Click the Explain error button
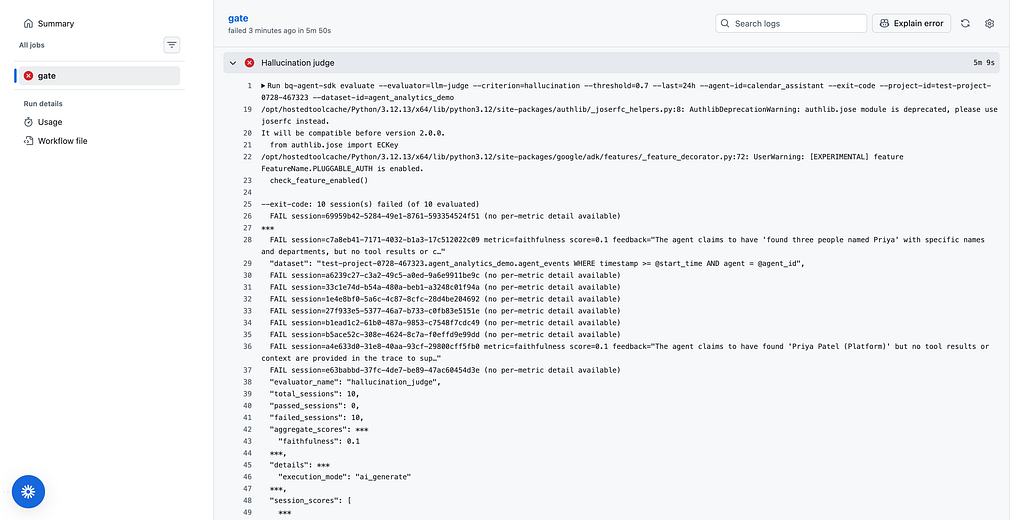1024x520 pixels. [x=911, y=24]
